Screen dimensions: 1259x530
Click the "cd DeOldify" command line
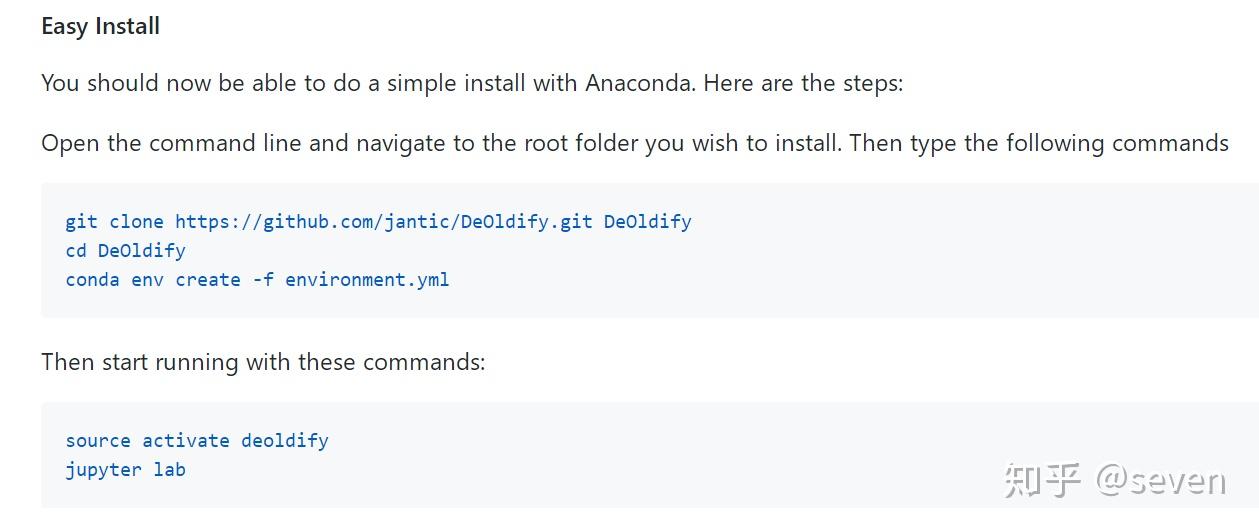click(x=125, y=250)
